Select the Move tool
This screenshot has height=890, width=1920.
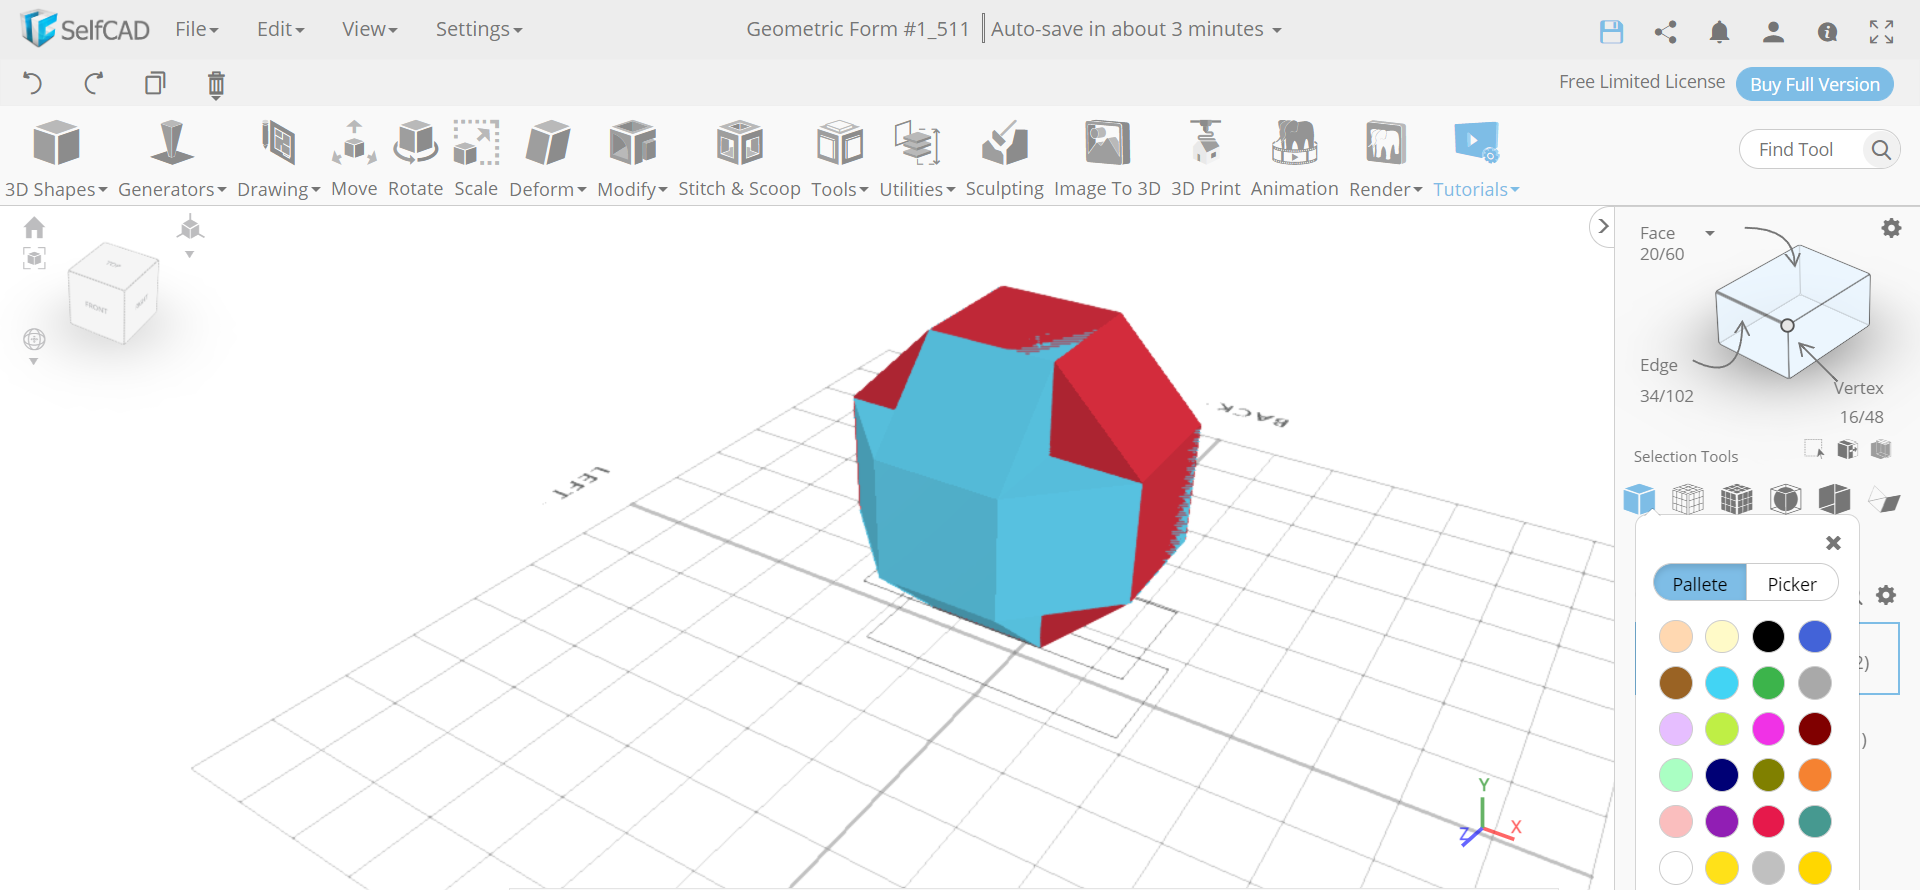point(354,159)
